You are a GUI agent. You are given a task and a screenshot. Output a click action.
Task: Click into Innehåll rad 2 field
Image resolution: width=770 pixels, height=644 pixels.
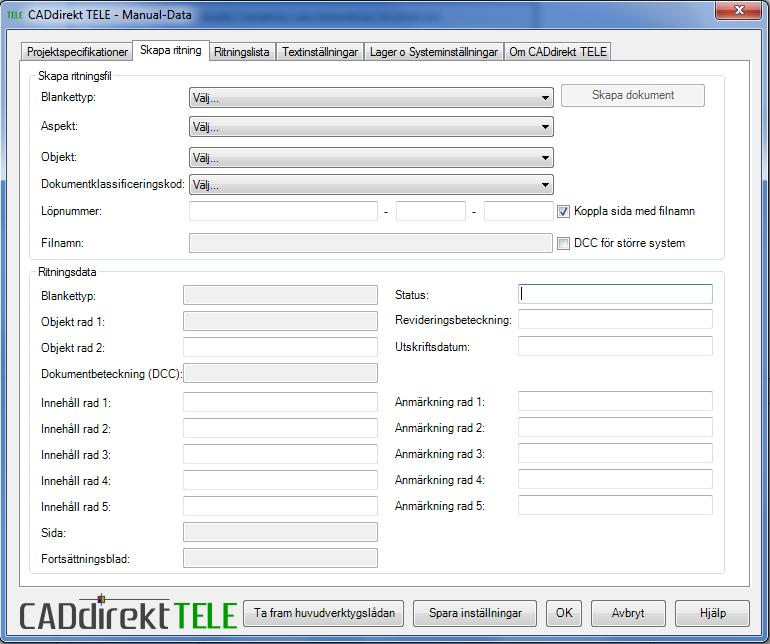click(280, 428)
